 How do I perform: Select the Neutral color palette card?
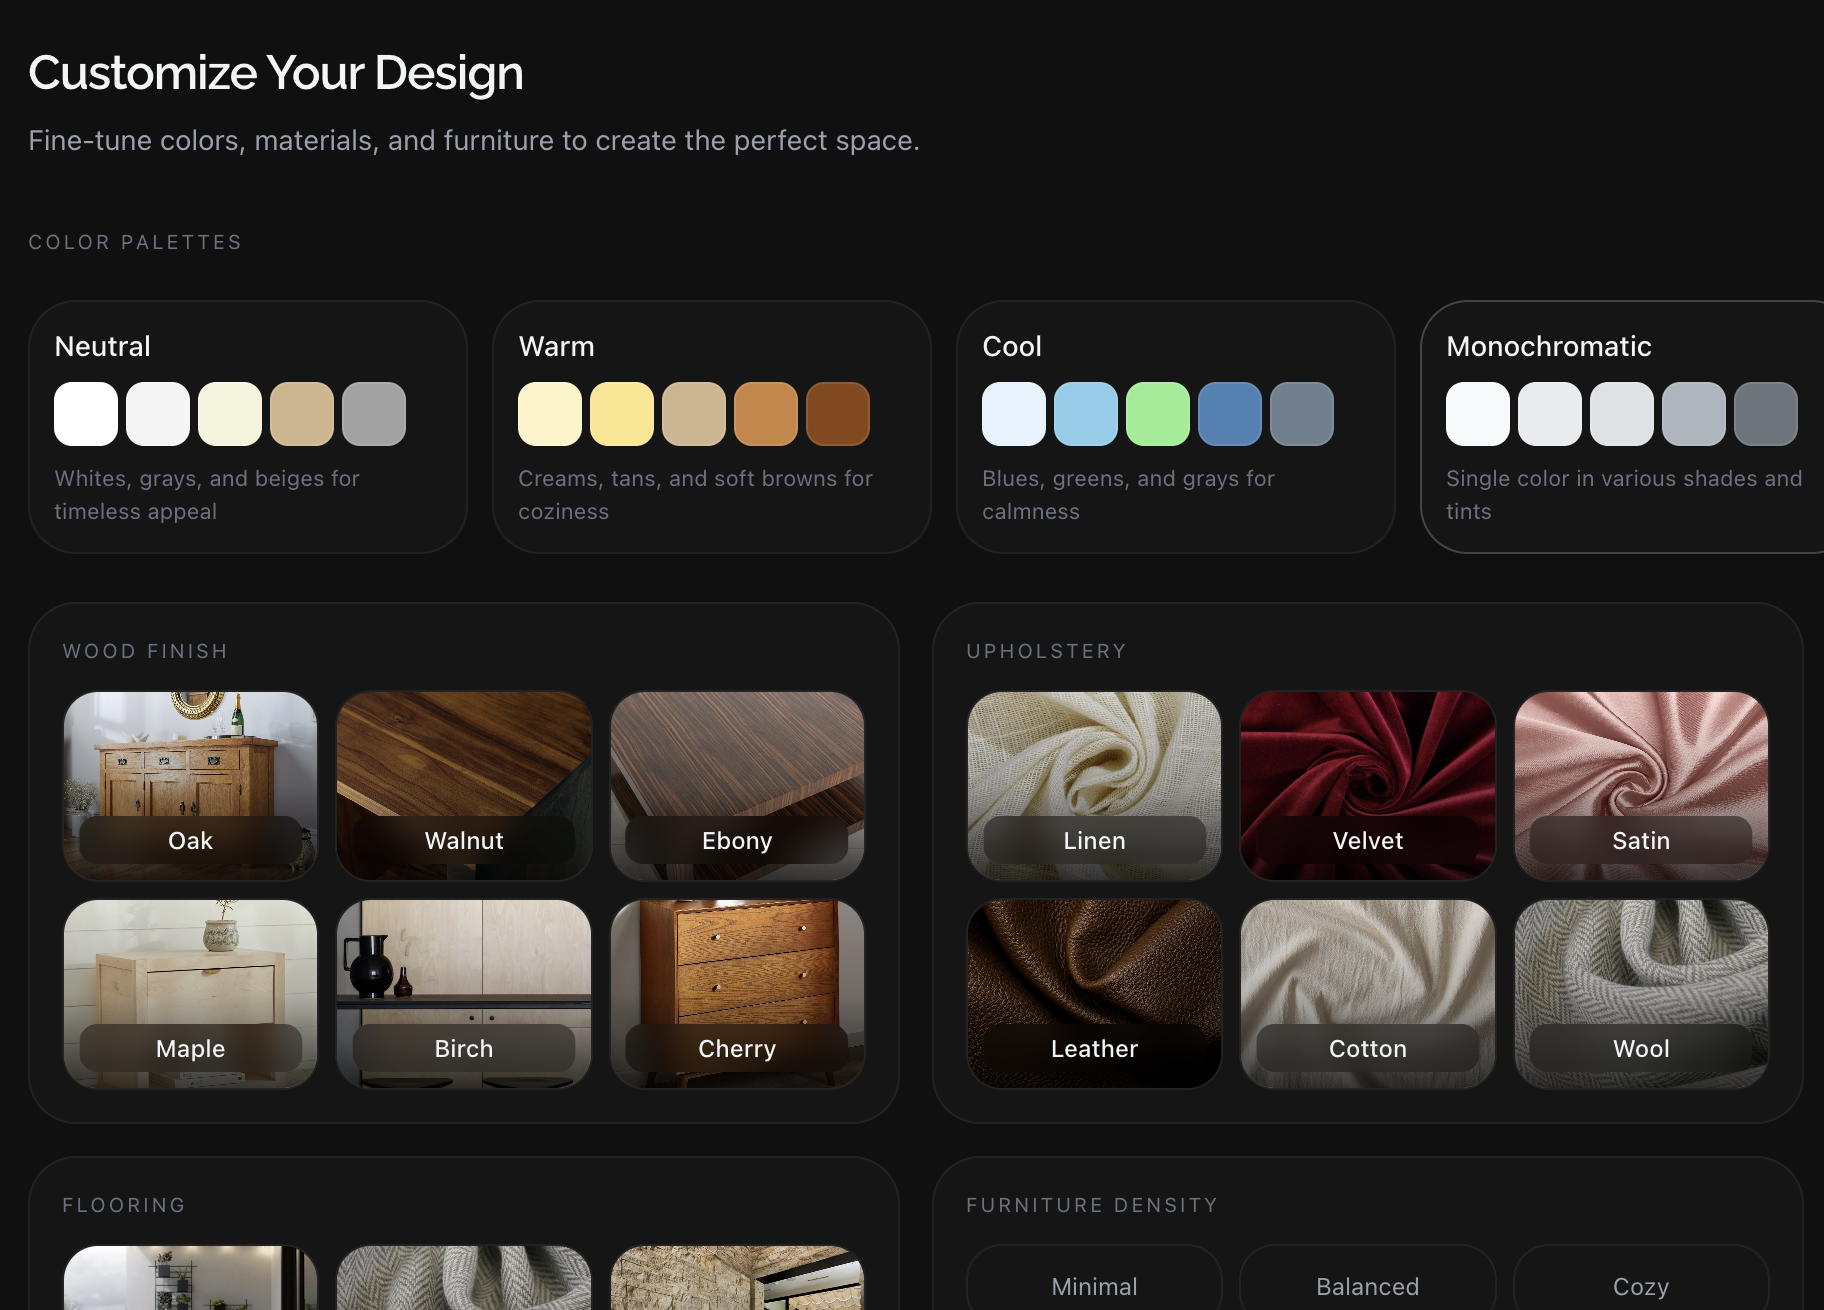[248, 427]
